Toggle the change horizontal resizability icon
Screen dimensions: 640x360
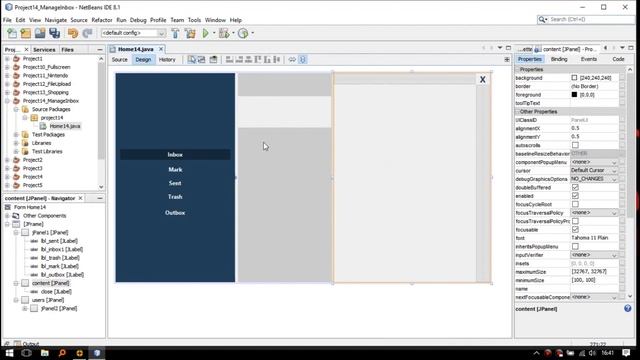[292, 60]
